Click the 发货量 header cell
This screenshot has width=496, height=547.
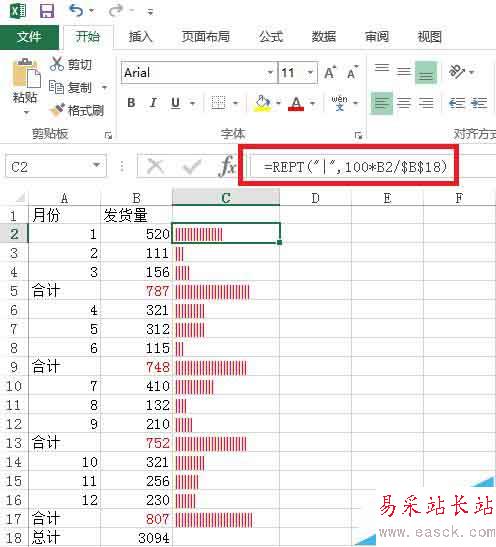coord(136,215)
